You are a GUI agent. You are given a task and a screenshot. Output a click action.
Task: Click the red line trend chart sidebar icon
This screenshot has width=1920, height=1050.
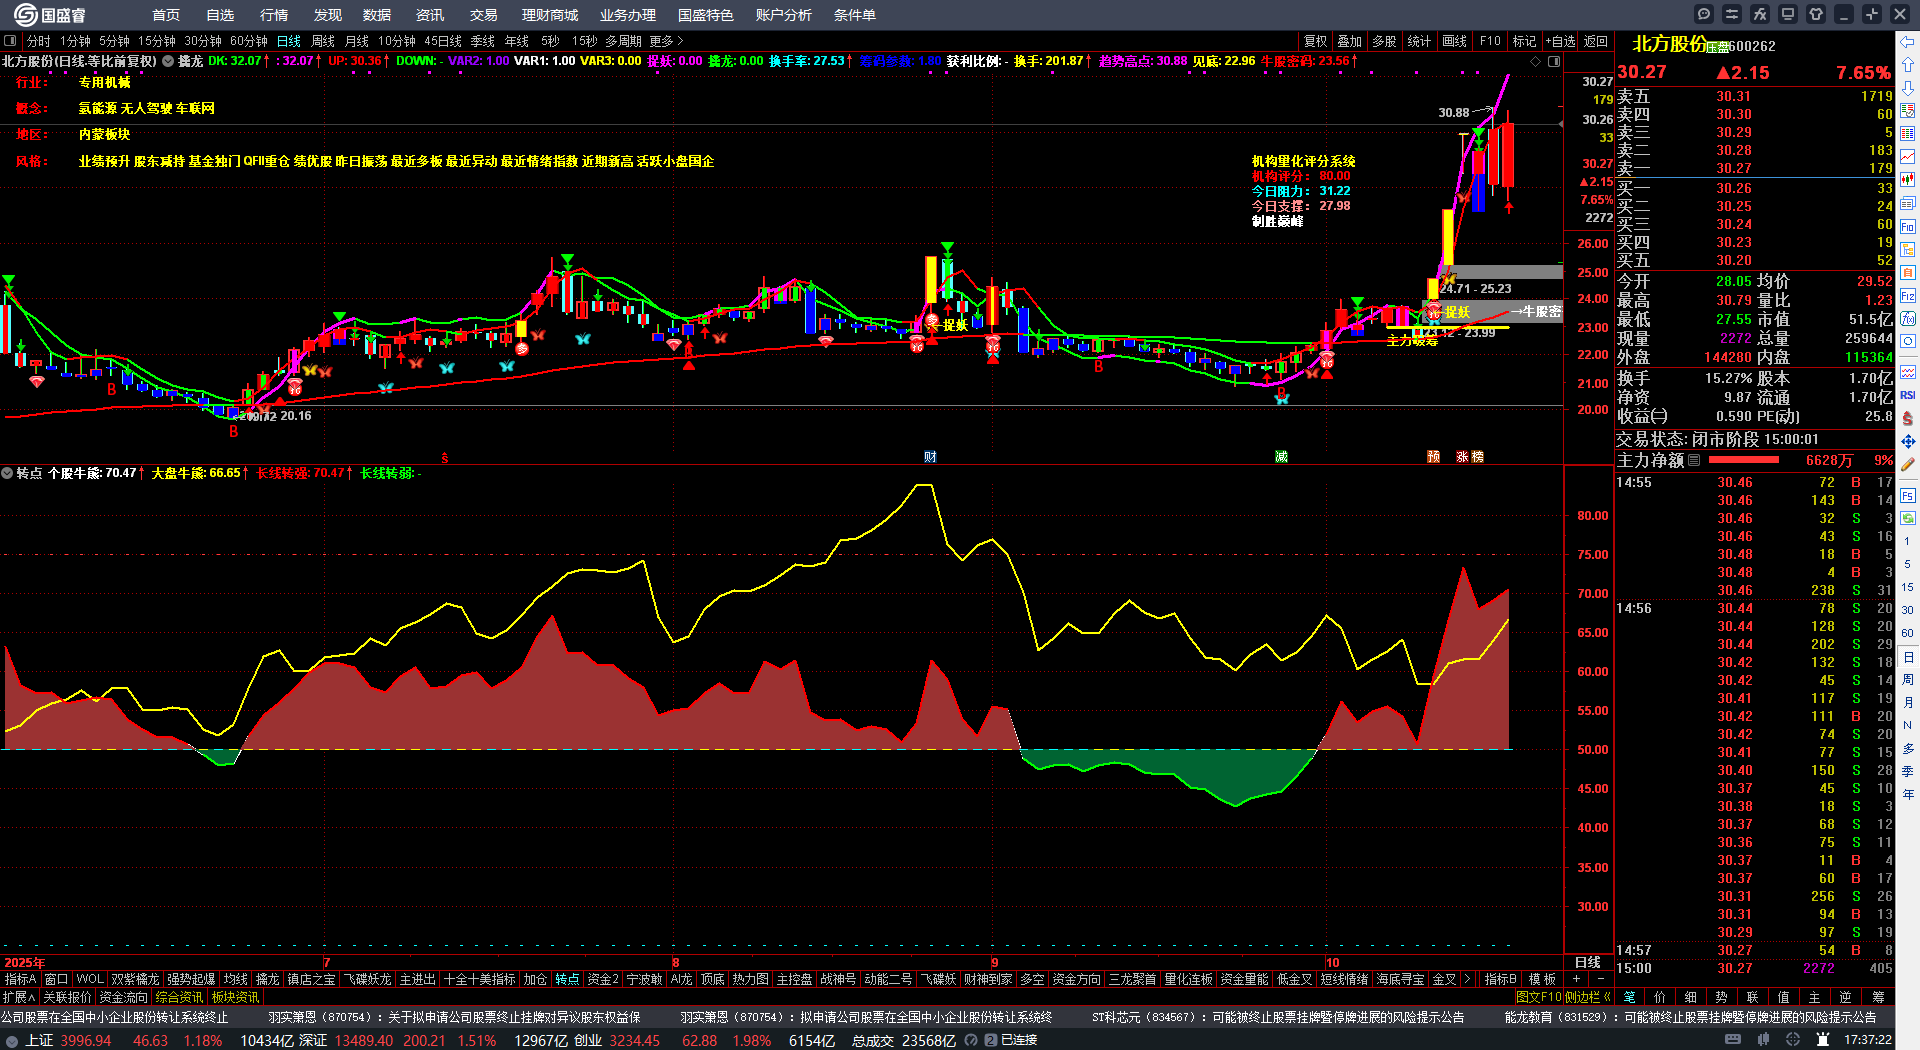[x=1908, y=157]
